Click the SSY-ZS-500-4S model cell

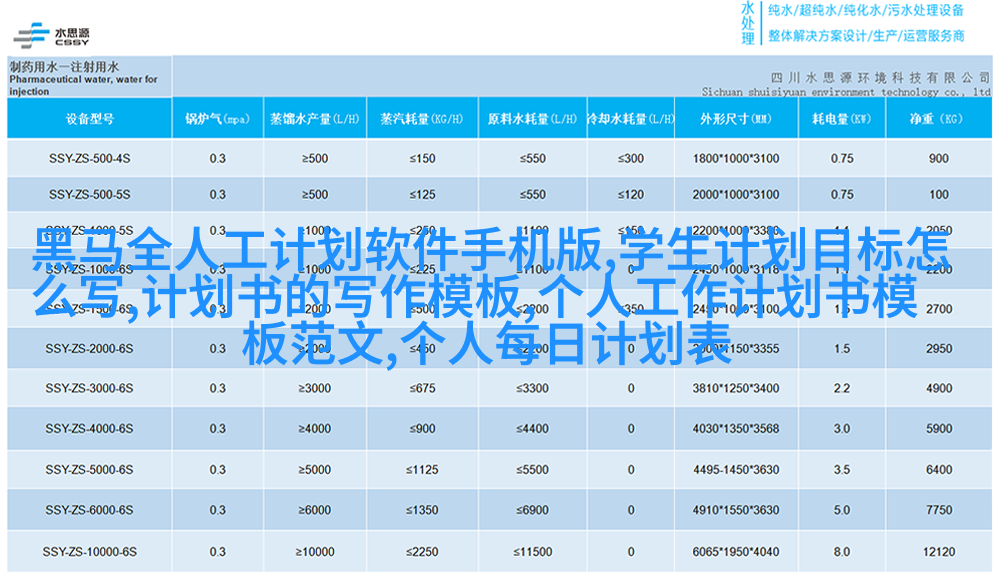pyautogui.click(x=89, y=158)
